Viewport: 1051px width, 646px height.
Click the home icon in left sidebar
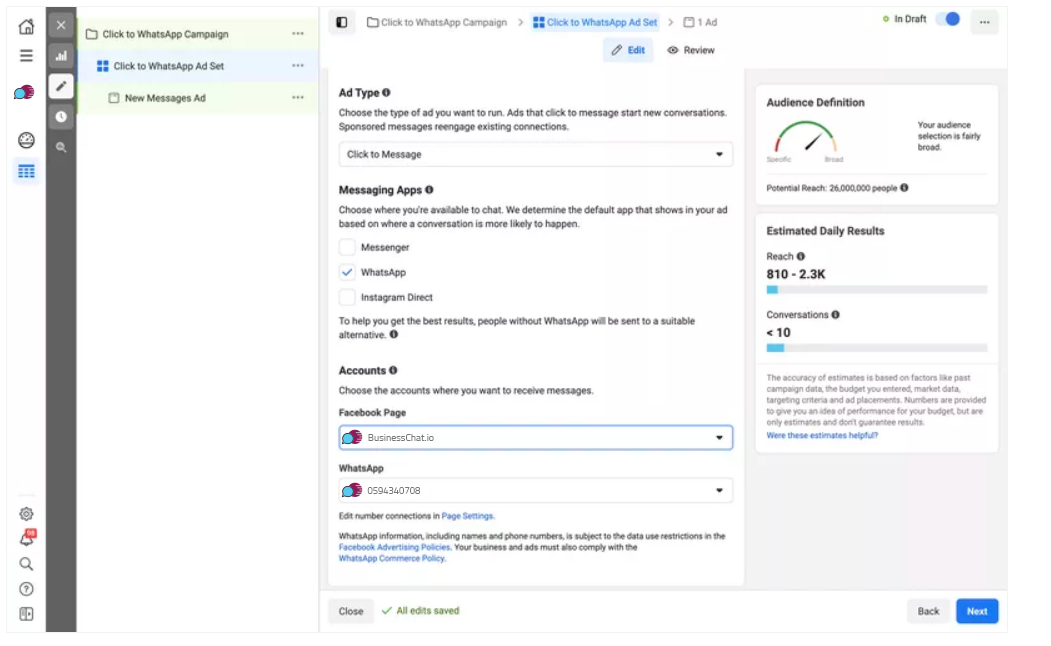click(x=26, y=27)
